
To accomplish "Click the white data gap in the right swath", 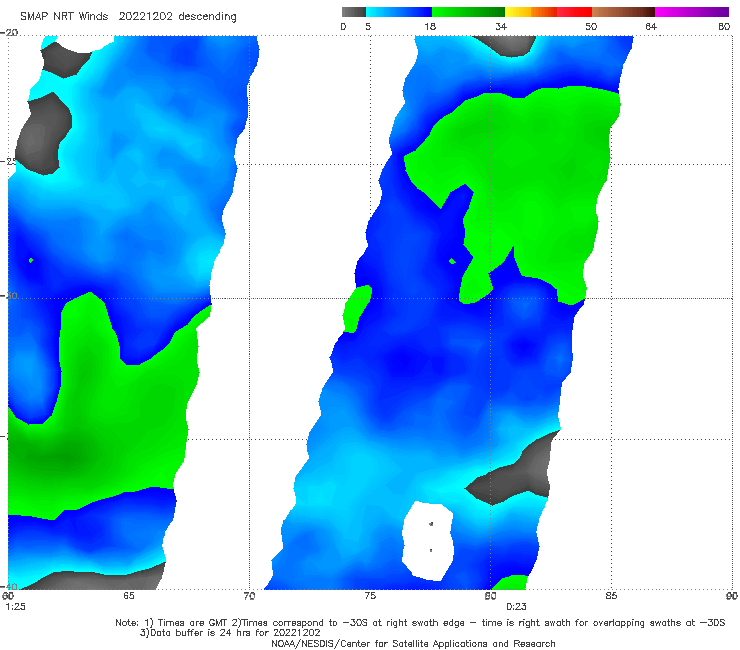I will 428,541.
